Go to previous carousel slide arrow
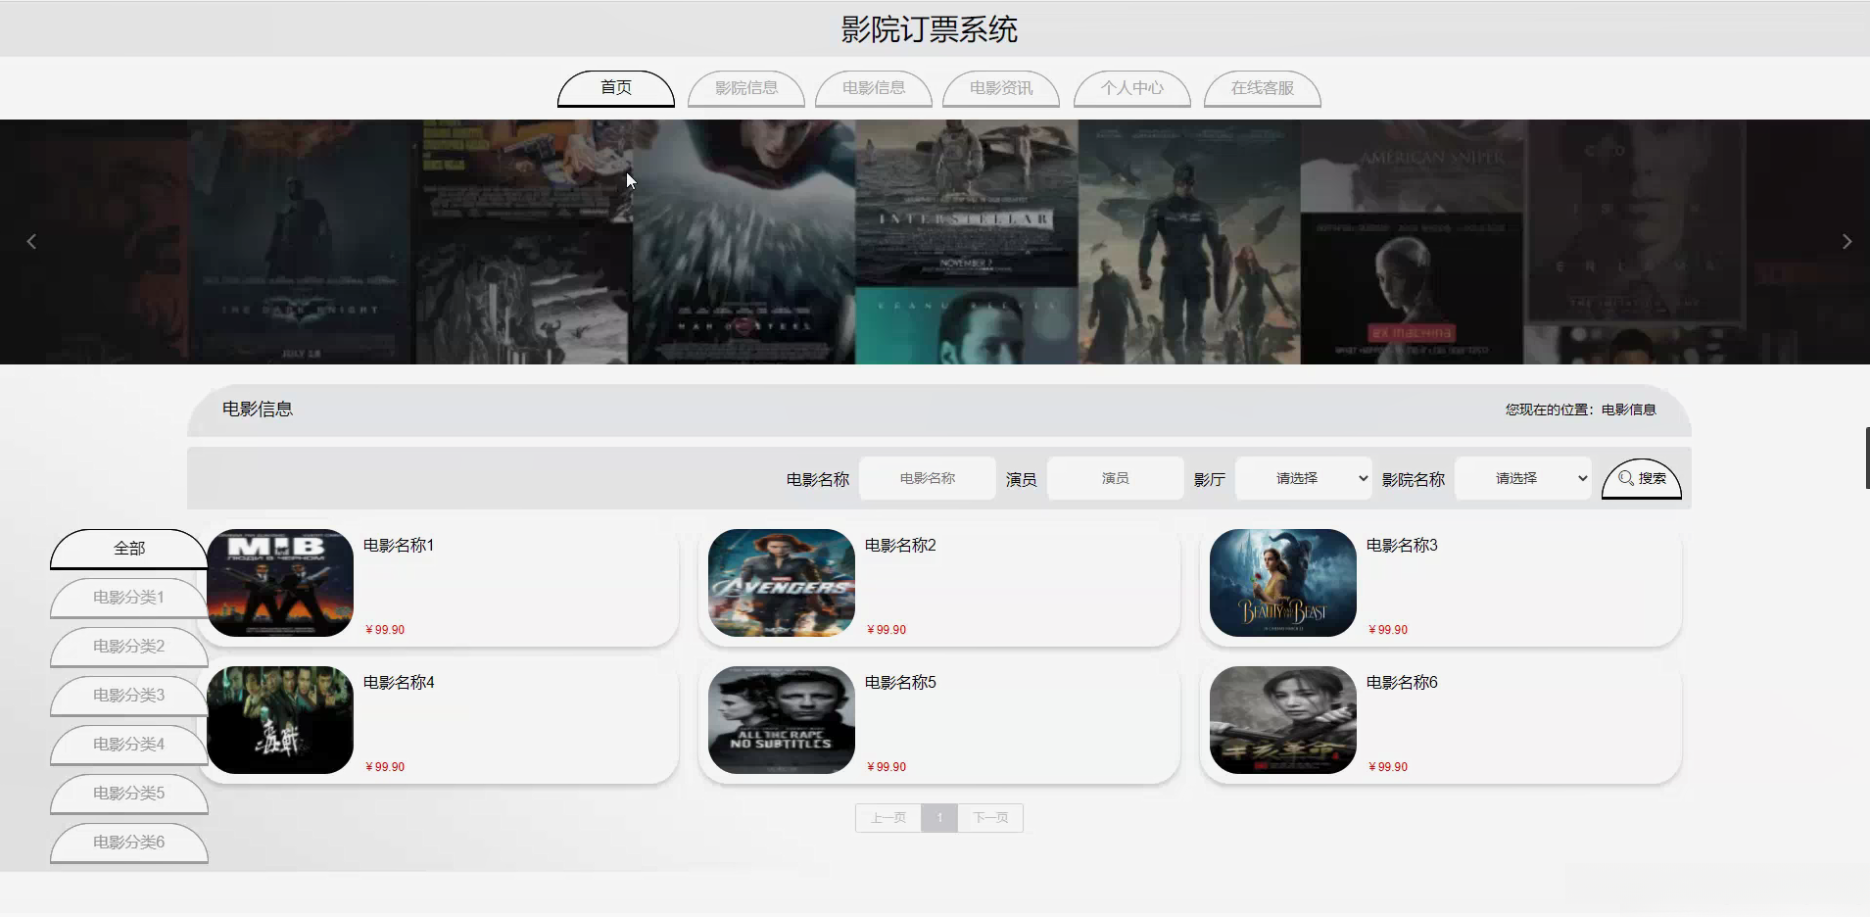1870x917 pixels. (32, 242)
